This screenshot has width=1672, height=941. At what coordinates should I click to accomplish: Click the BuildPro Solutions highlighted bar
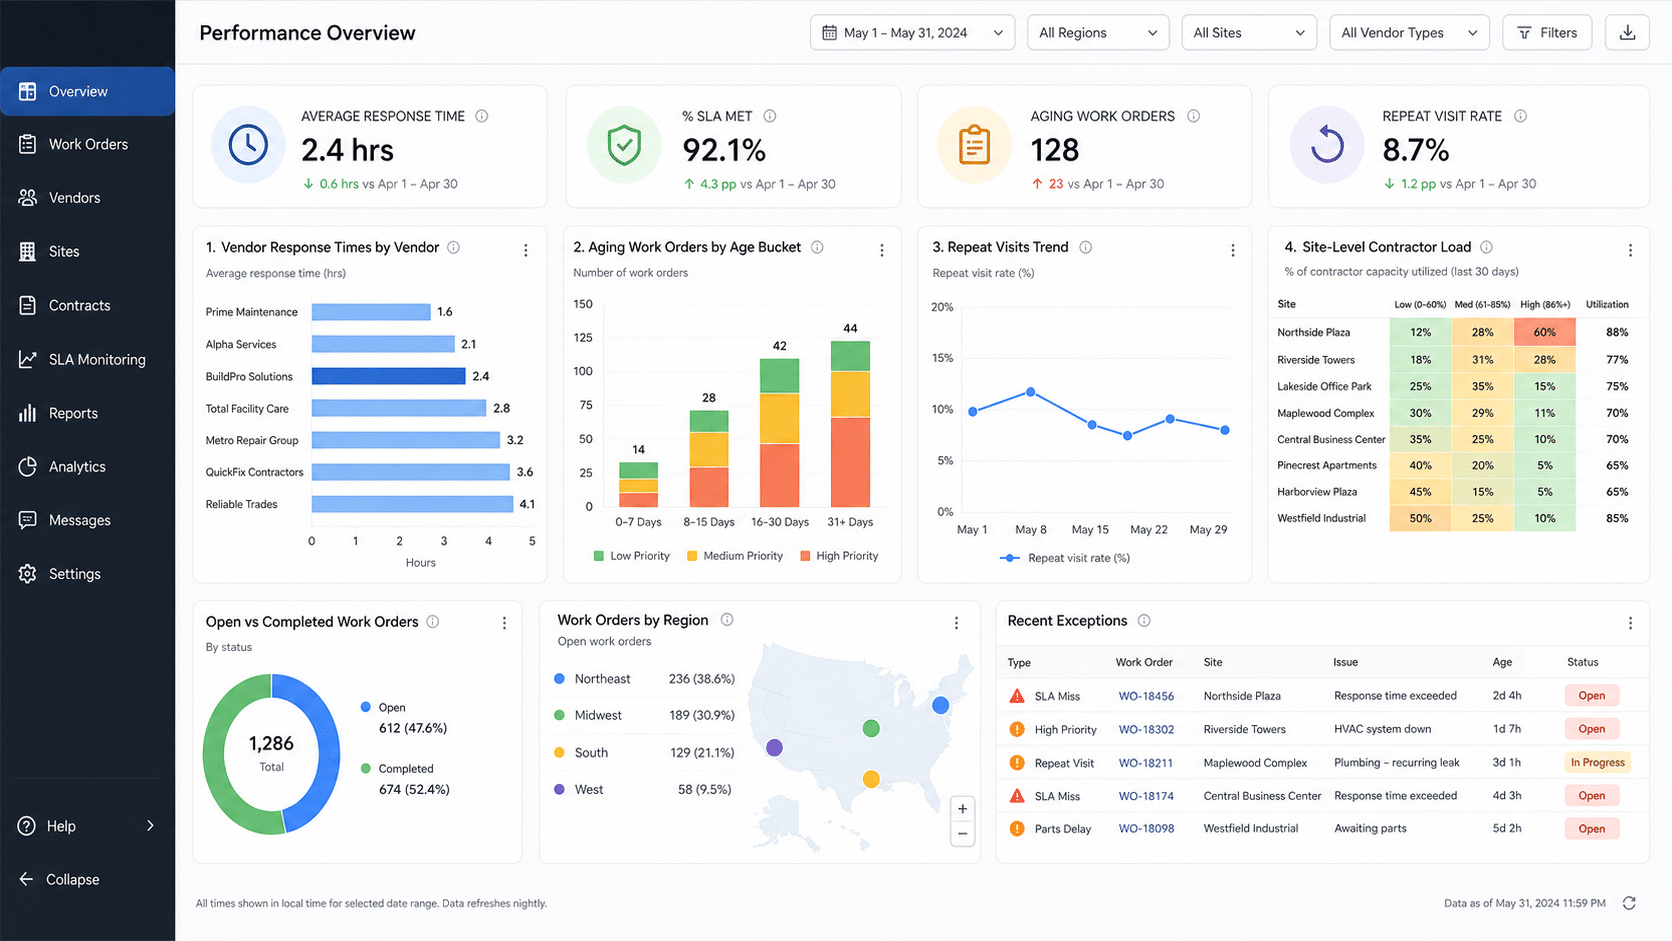pos(388,376)
